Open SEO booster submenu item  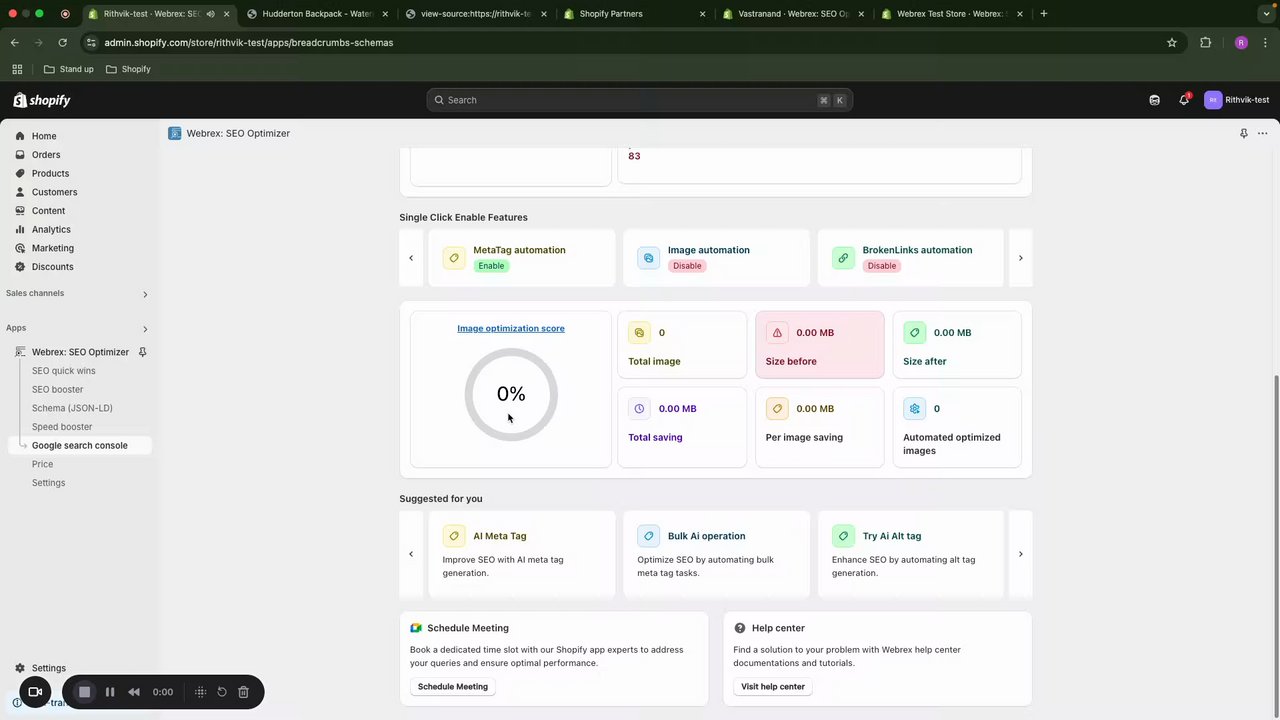57,390
